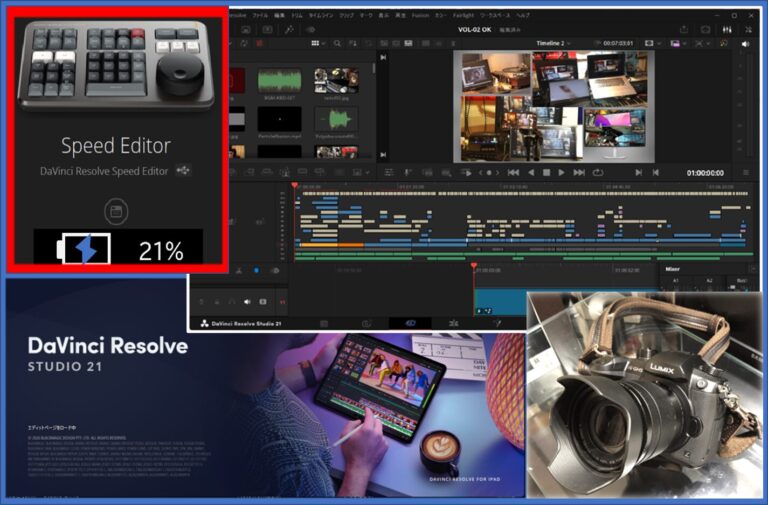Image resolution: width=768 pixels, height=505 pixels.
Task: Click the USB icon beside Speed Editor name
Action: point(183,170)
